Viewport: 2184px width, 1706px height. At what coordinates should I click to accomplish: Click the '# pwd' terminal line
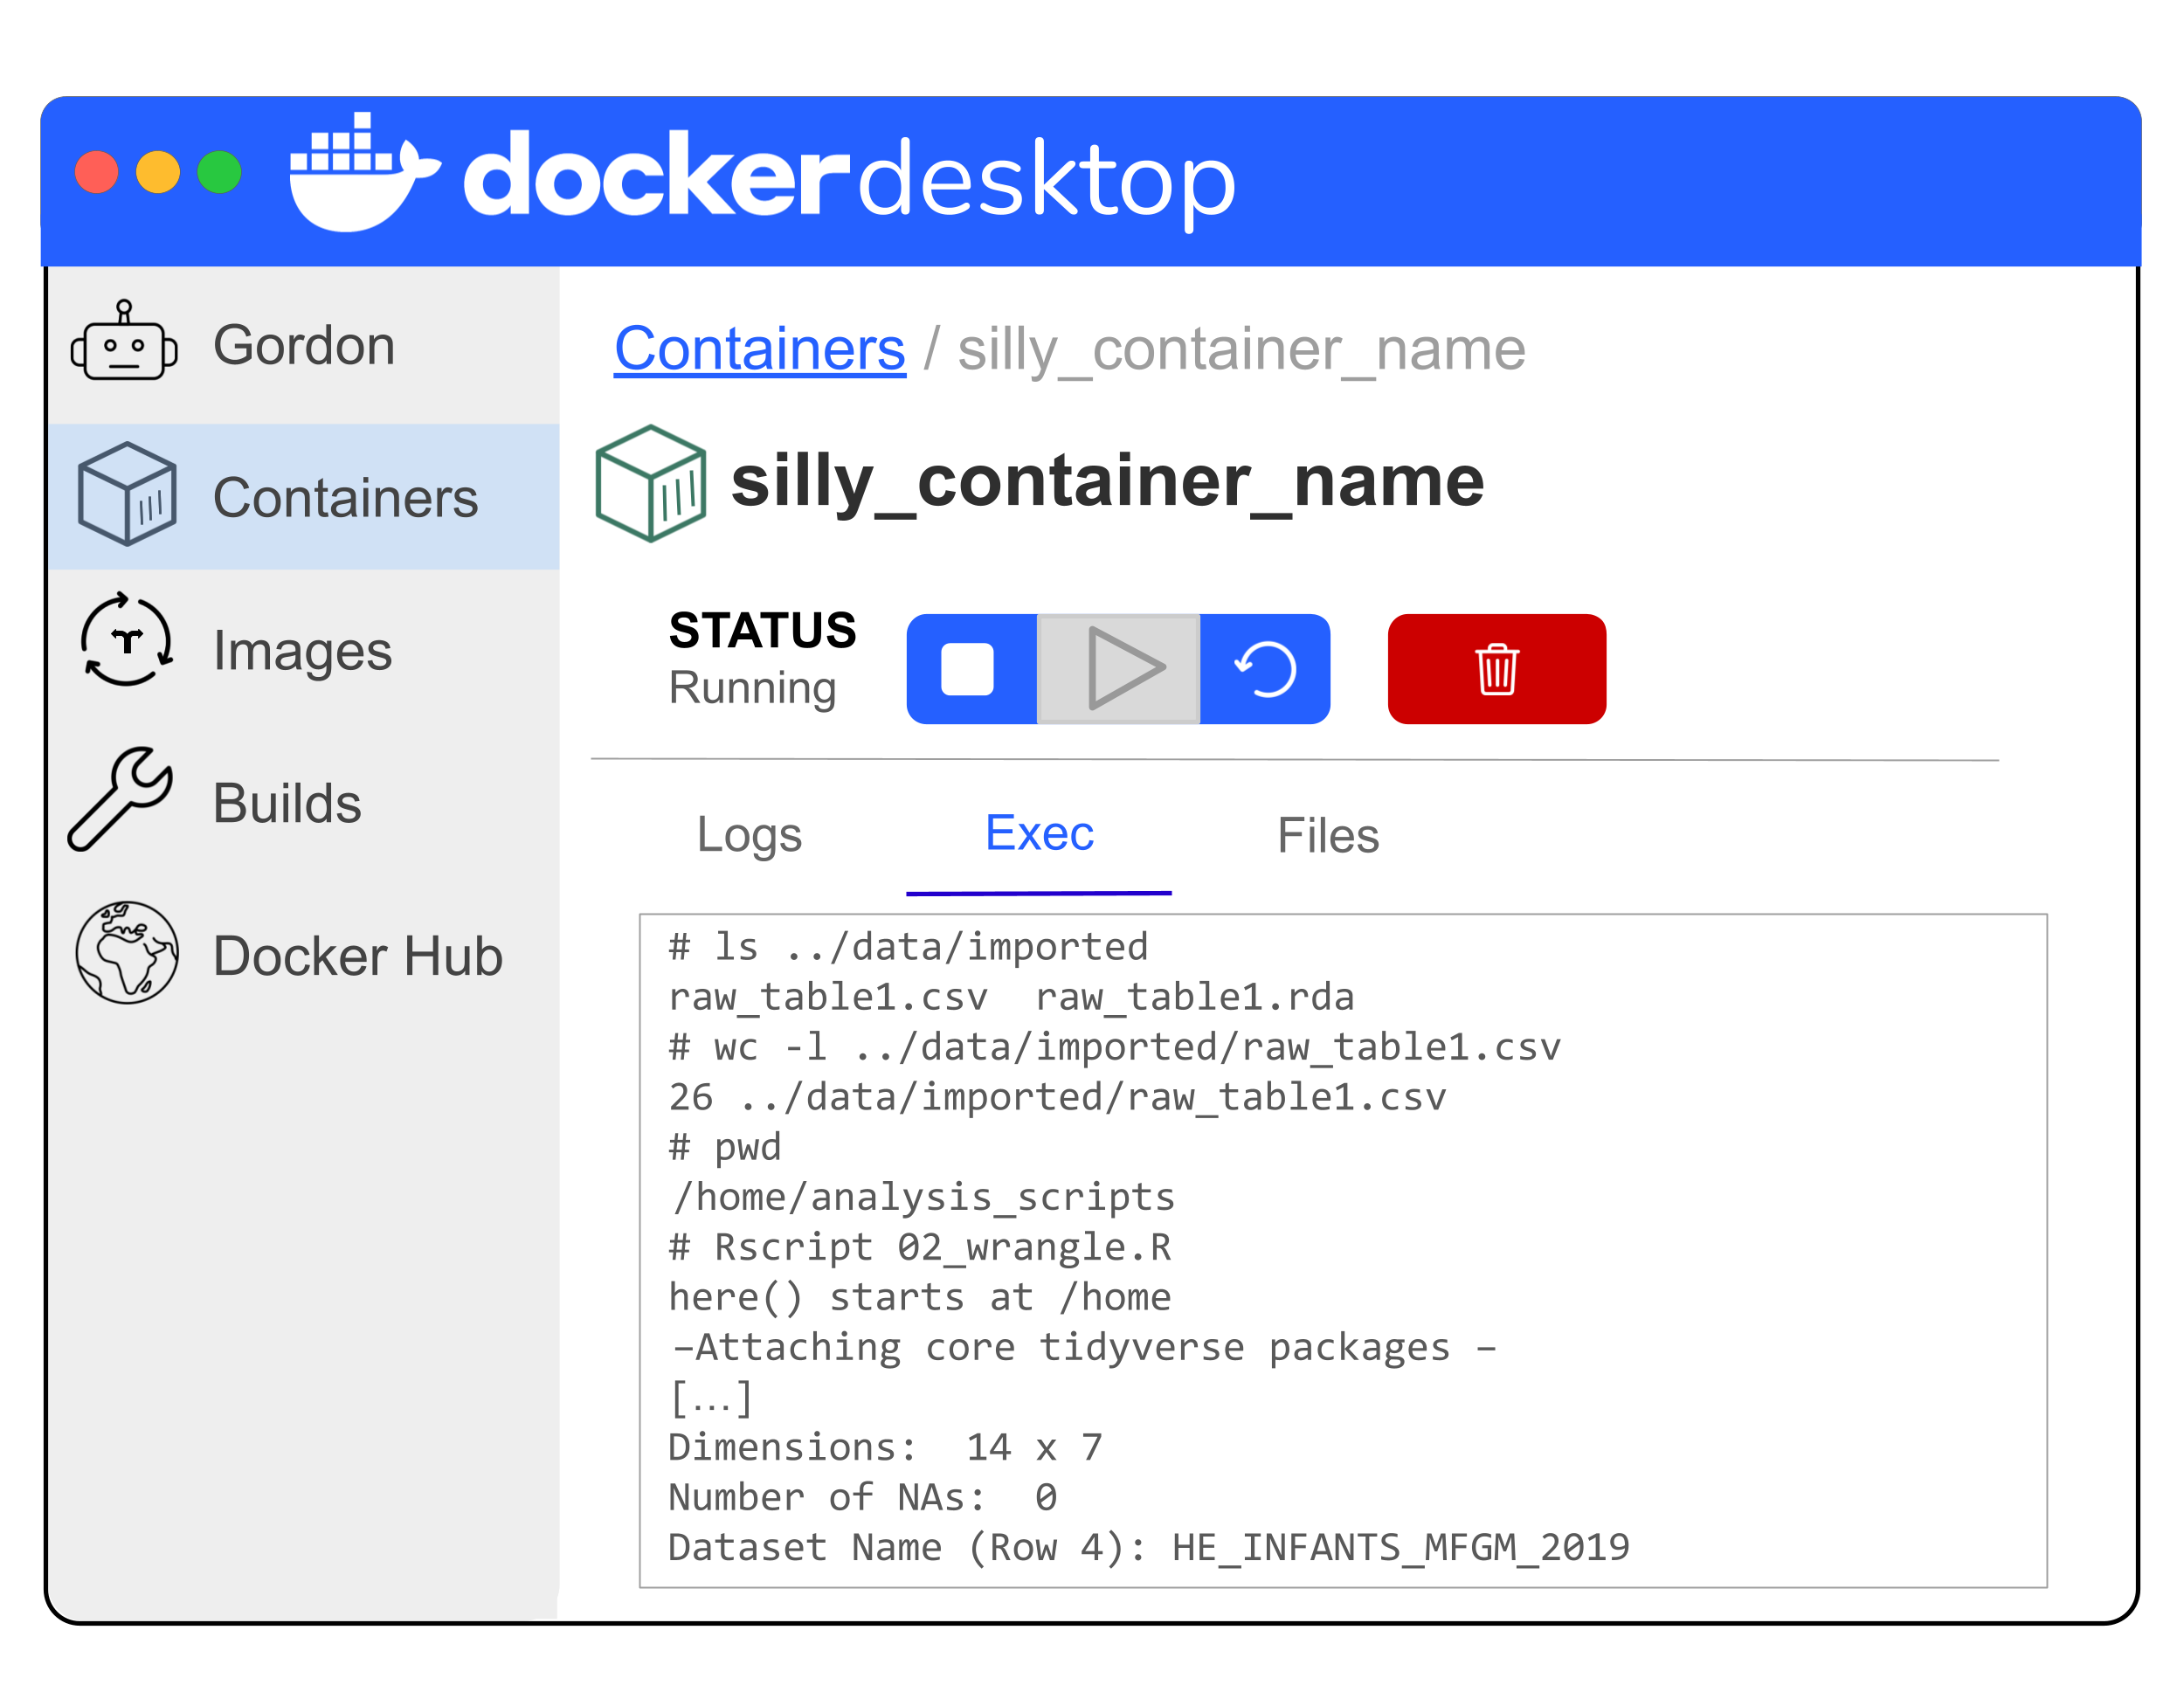[x=724, y=1148]
